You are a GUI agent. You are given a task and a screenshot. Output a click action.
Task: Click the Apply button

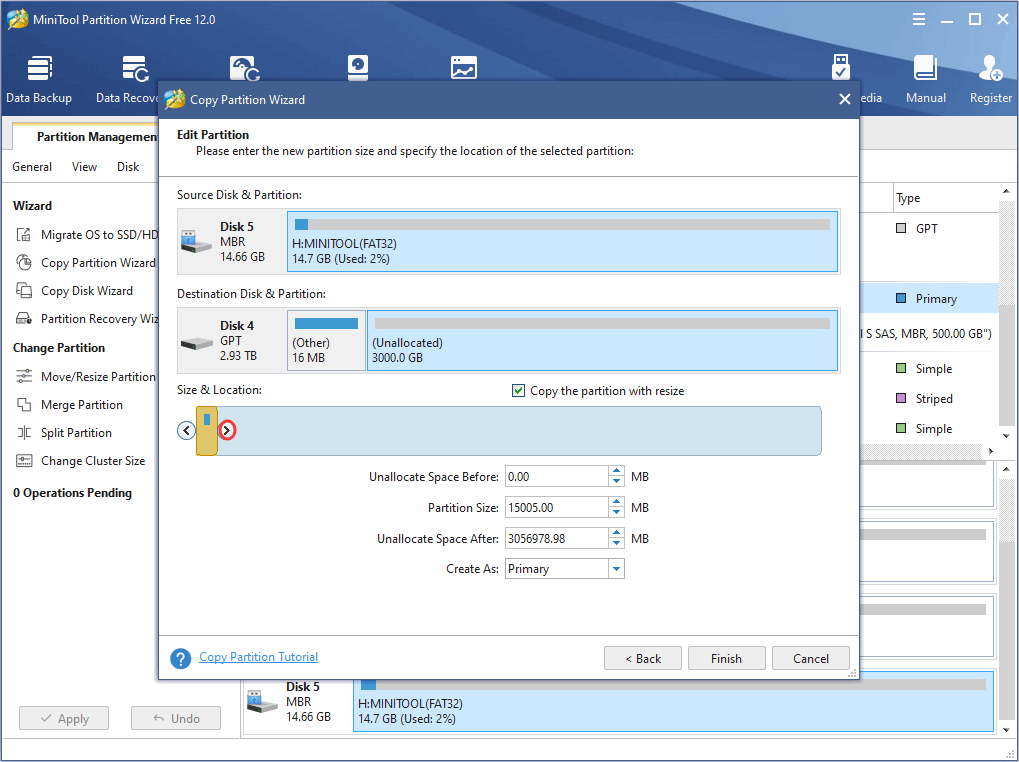coord(64,718)
